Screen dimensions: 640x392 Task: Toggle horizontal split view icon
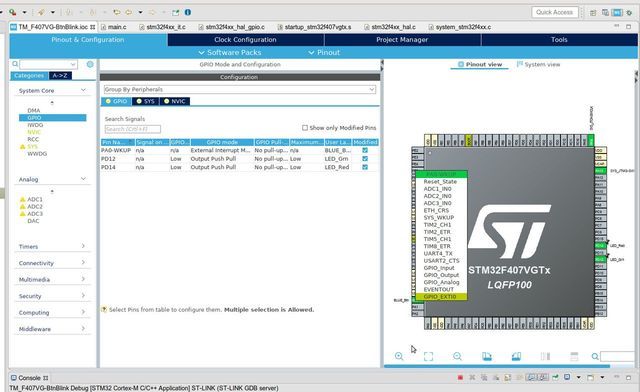coord(574,356)
